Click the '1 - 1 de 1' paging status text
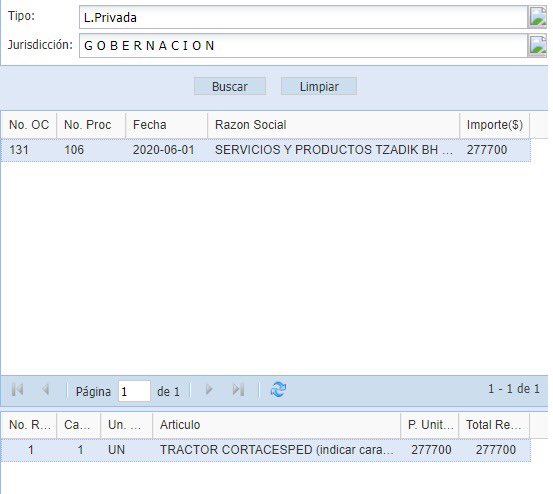 coord(514,389)
